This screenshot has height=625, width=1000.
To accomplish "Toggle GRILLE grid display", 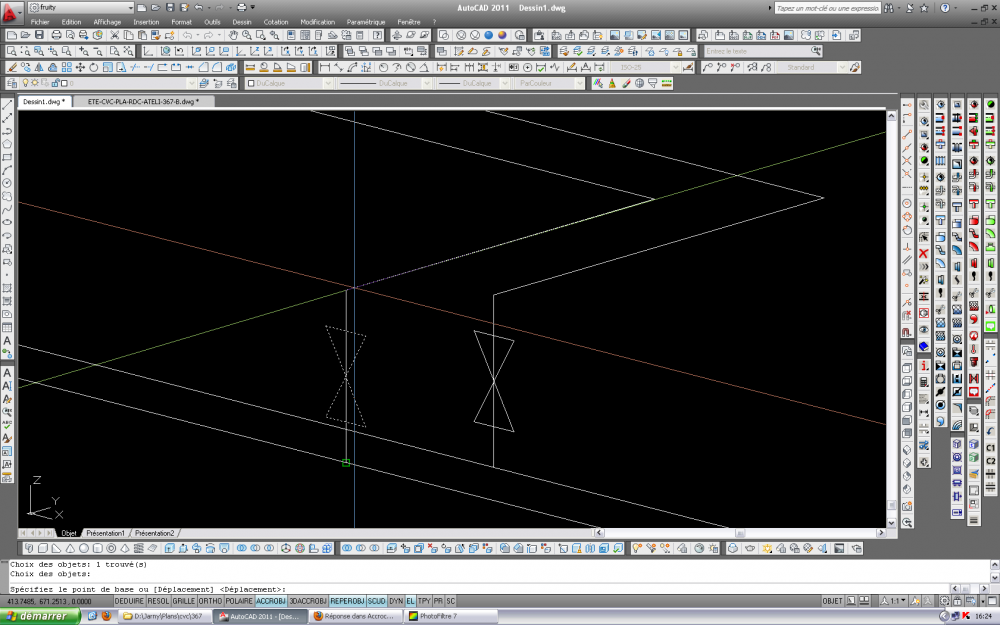I will point(184,601).
